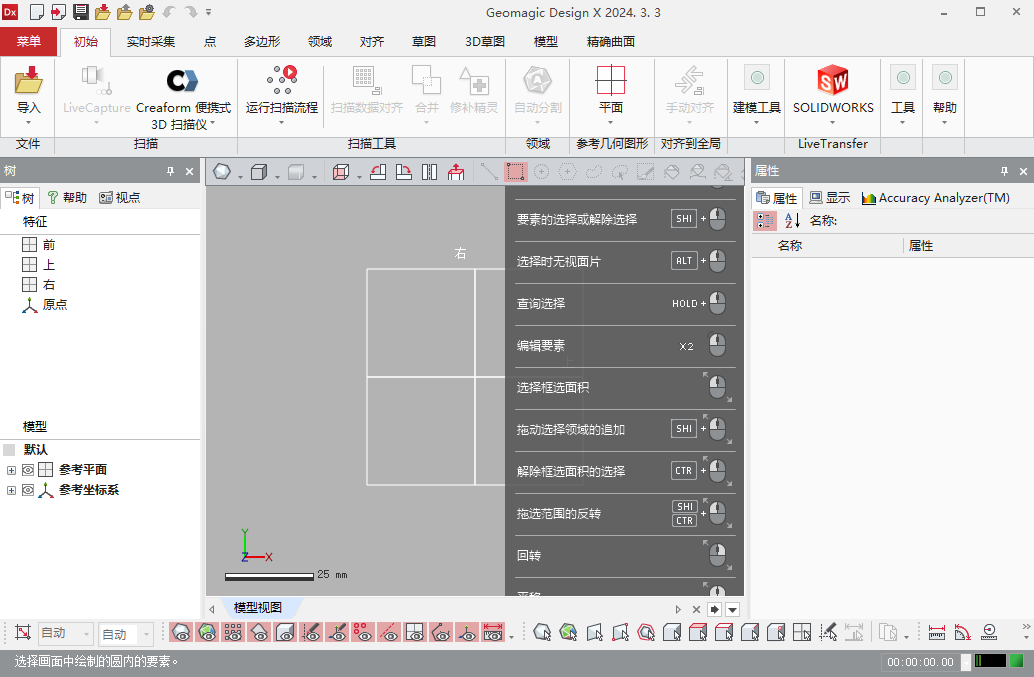Click the measure radius icon
The height and width of the screenshot is (677, 1034).
(989, 633)
